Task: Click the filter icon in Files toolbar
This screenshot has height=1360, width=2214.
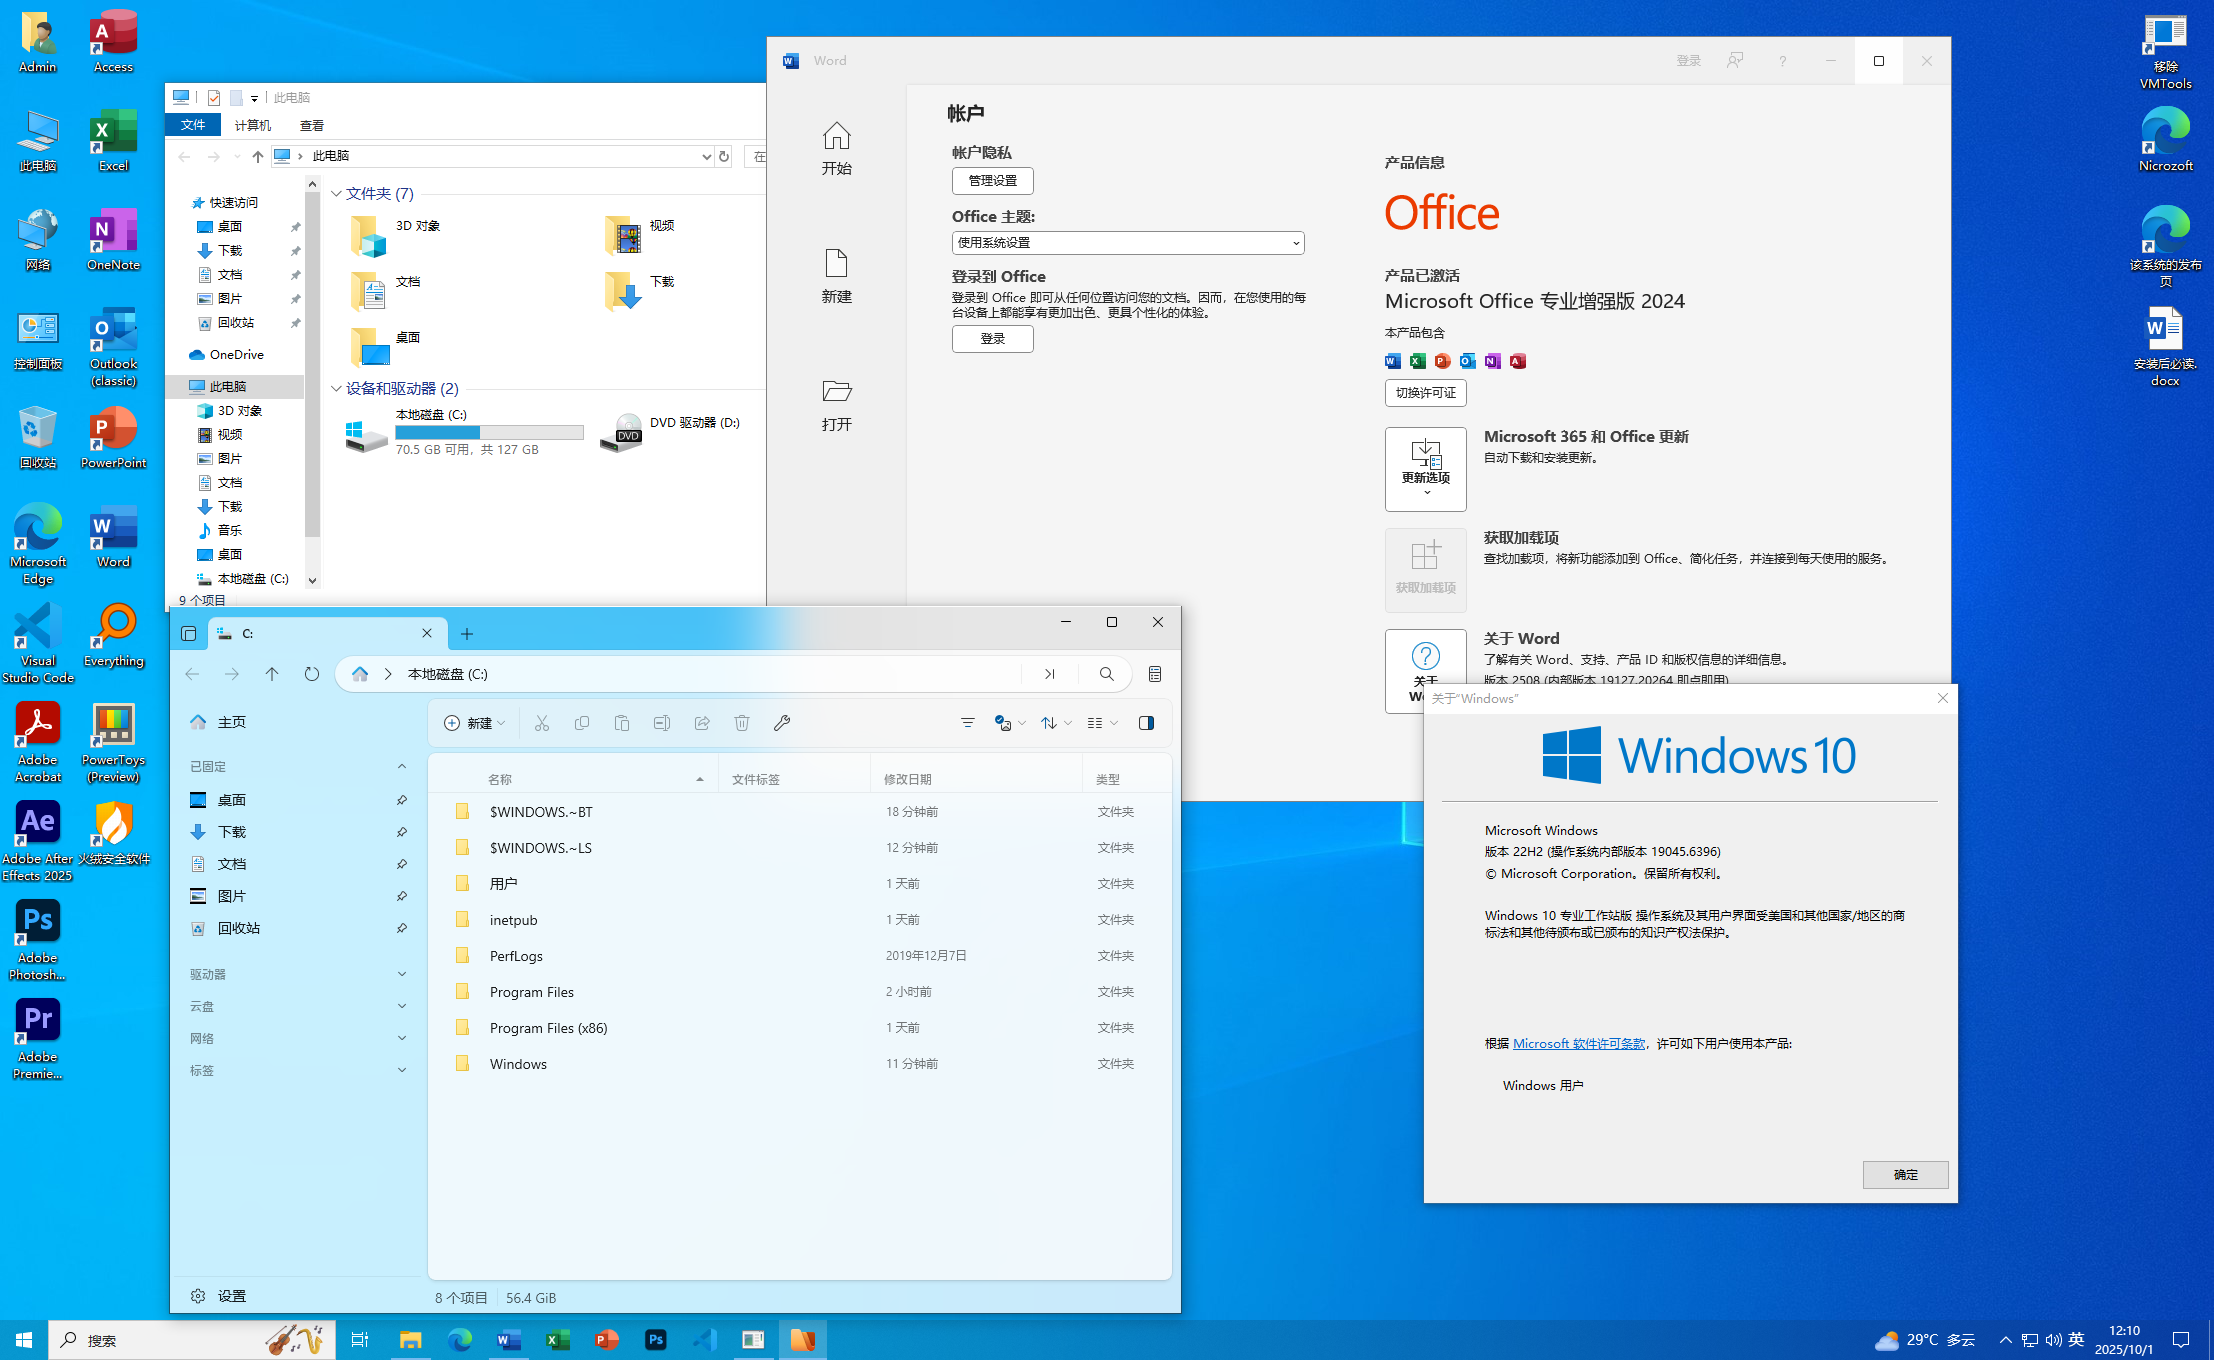Action: [967, 723]
